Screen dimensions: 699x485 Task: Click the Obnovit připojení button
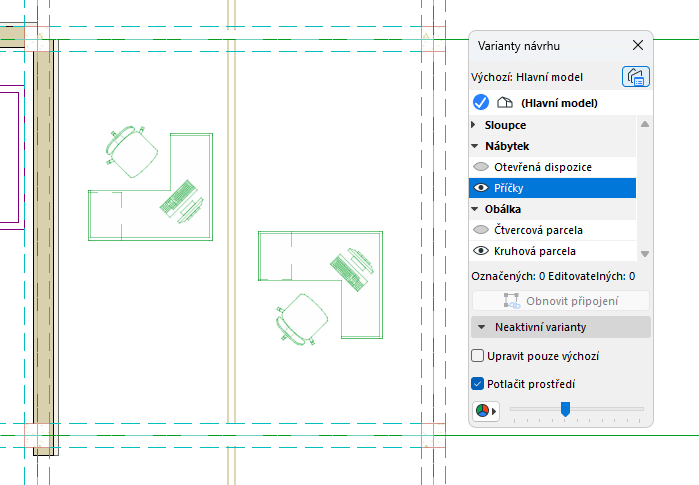561,301
